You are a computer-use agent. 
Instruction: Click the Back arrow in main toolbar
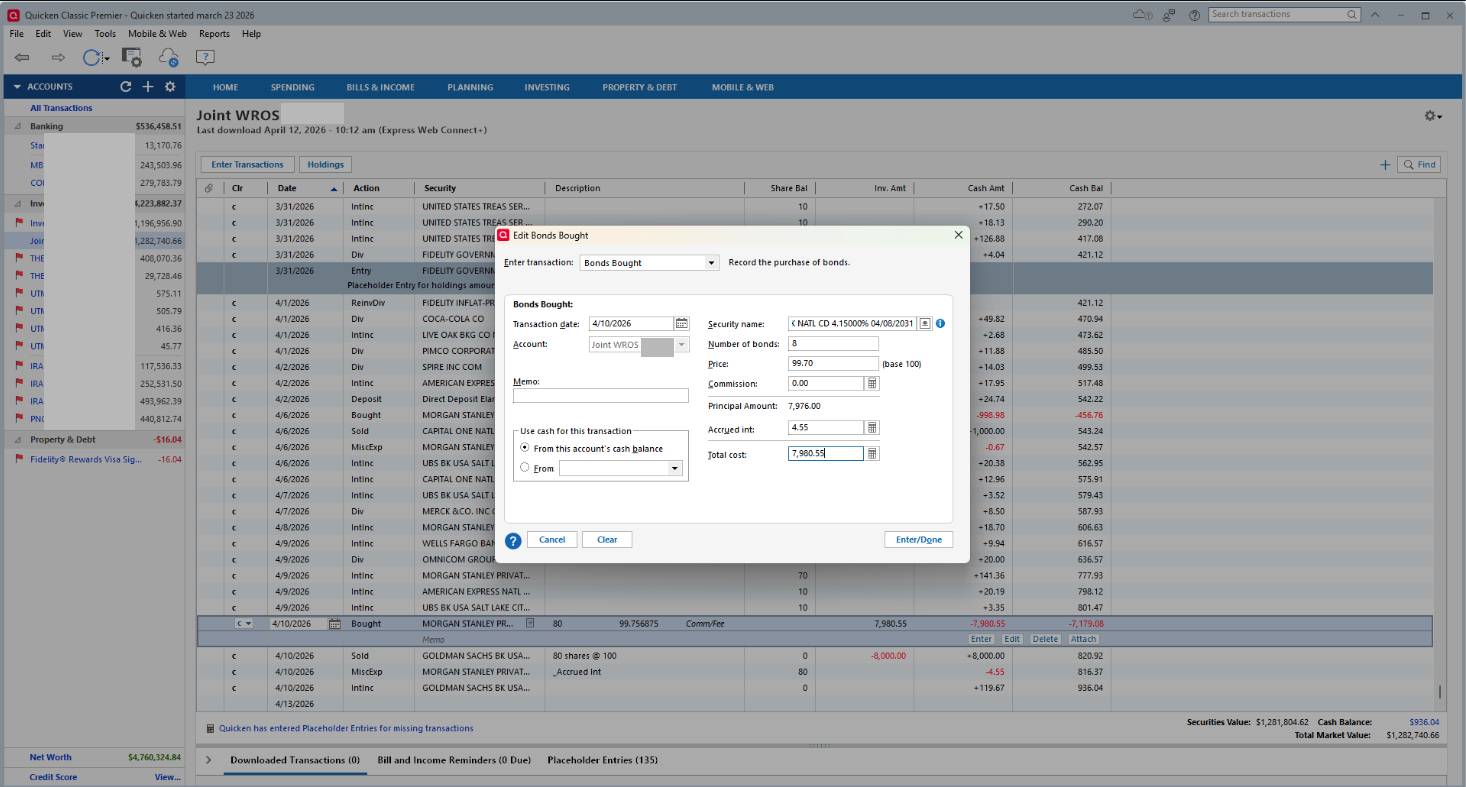tap(22, 58)
